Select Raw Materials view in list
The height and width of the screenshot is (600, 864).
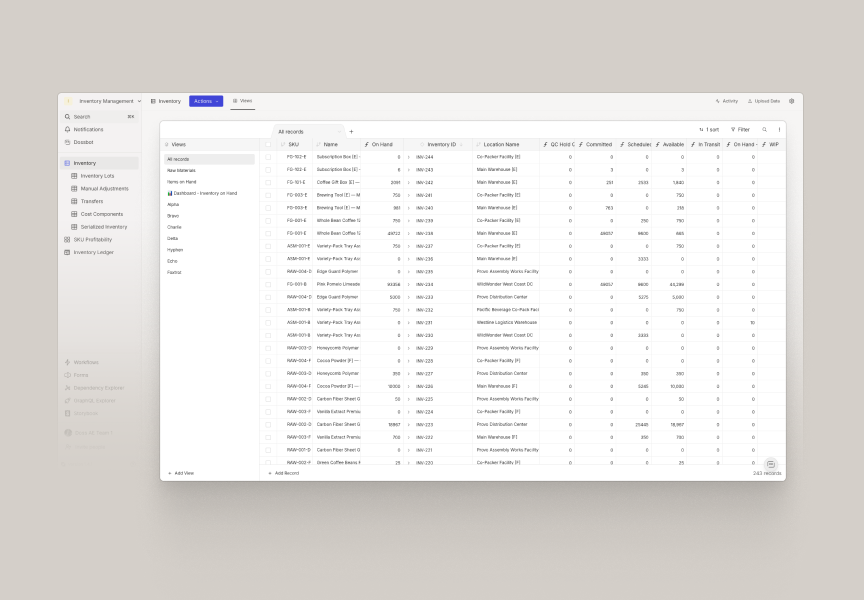click(x=209, y=170)
